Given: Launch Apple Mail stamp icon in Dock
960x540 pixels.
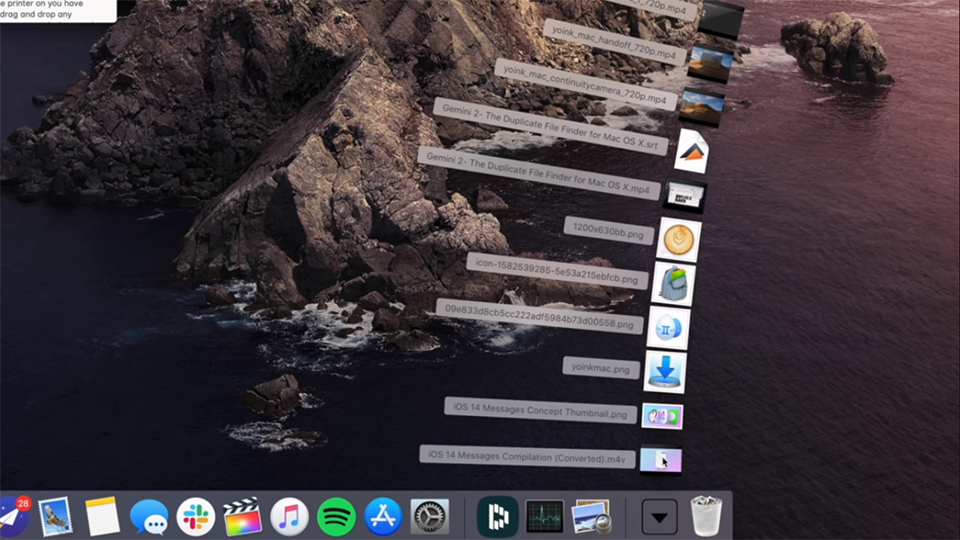Looking at the screenshot, I should (55, 517).
